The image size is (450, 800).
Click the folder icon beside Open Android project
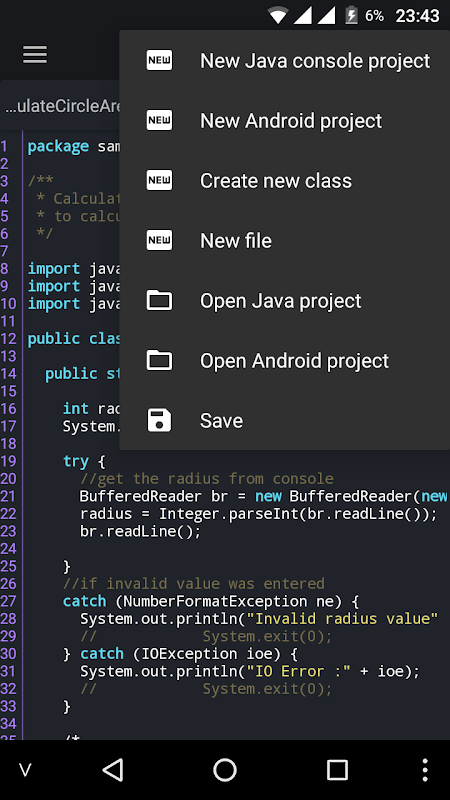click(x=159, y=361)
